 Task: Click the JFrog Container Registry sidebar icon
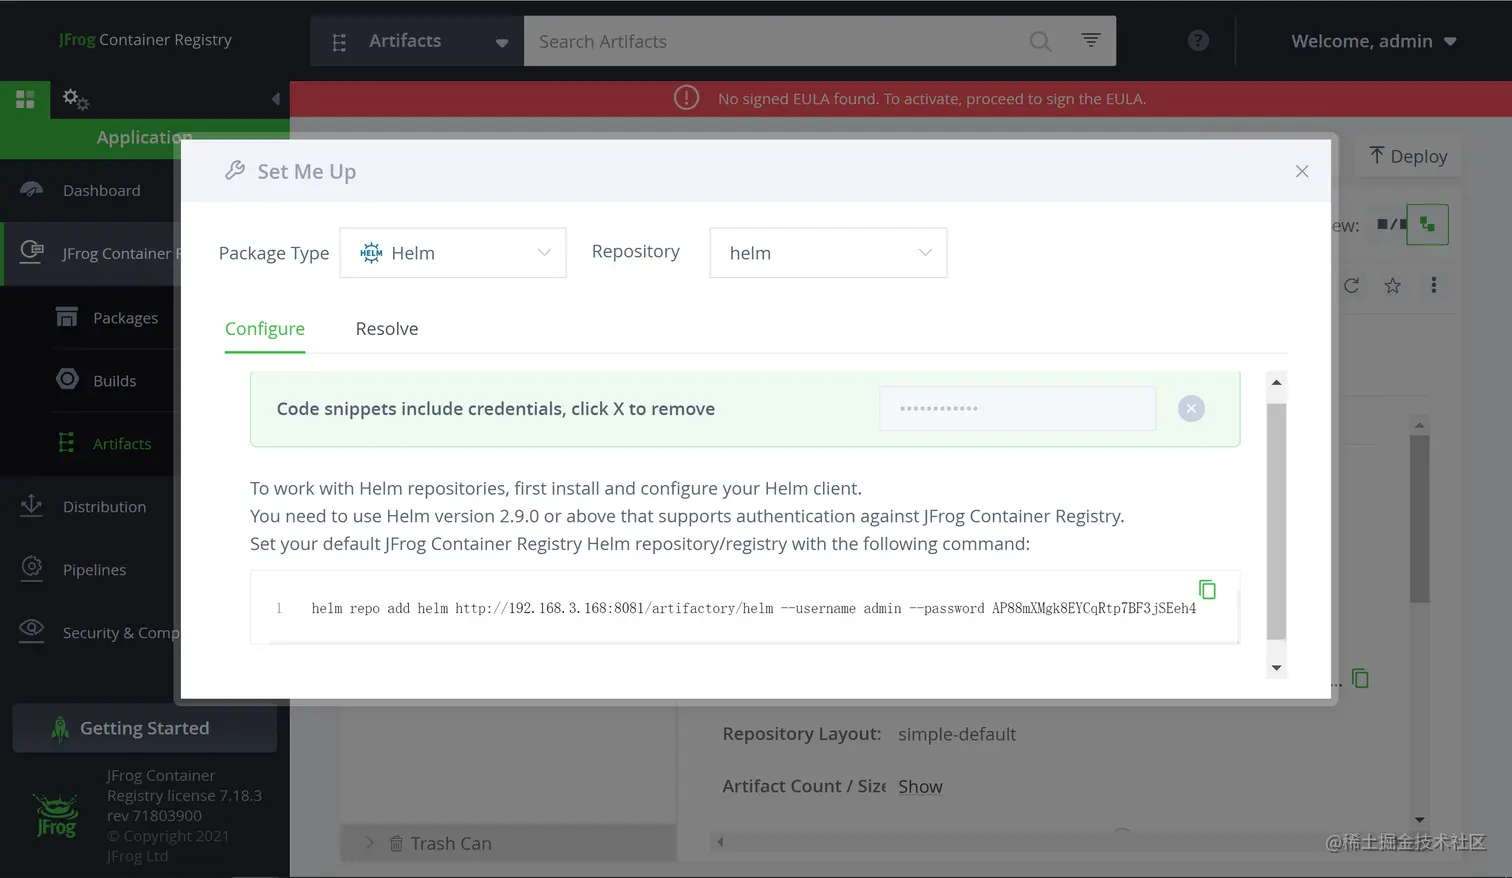[x=32, y=252]
